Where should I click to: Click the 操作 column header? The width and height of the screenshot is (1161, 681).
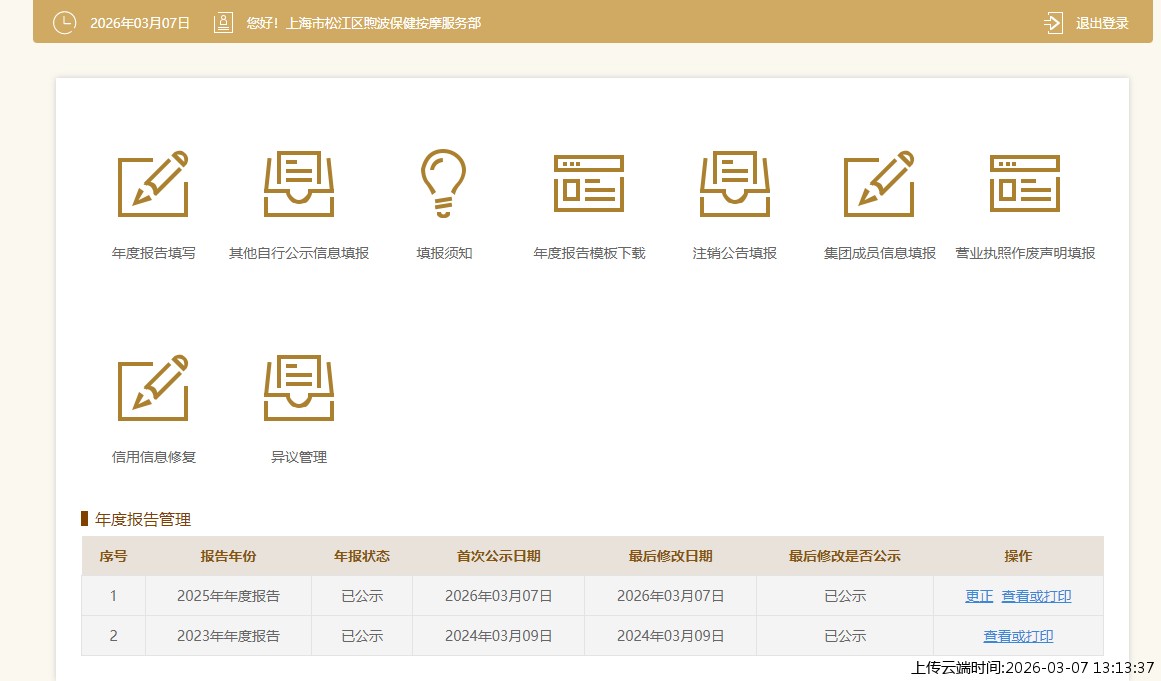click(x=1018, y=556)
